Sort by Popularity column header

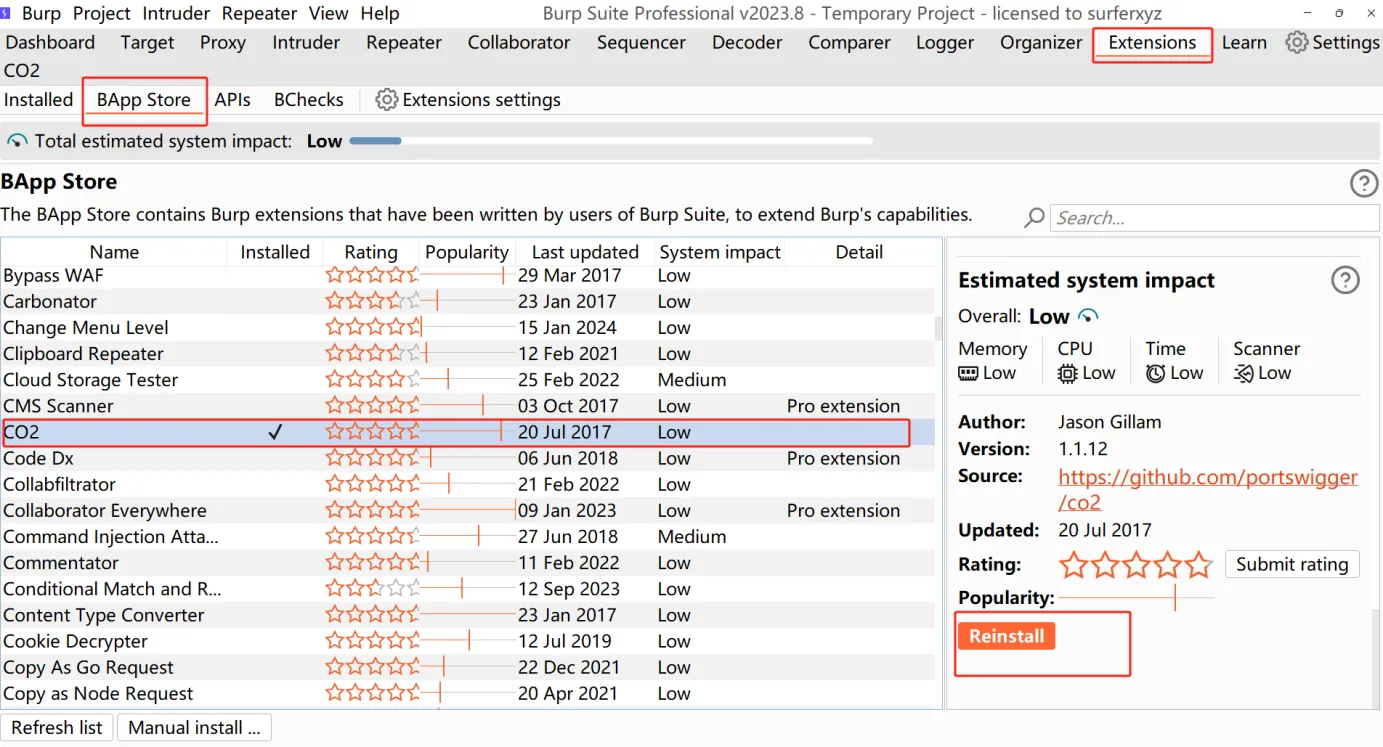click(x=467, y=252)
